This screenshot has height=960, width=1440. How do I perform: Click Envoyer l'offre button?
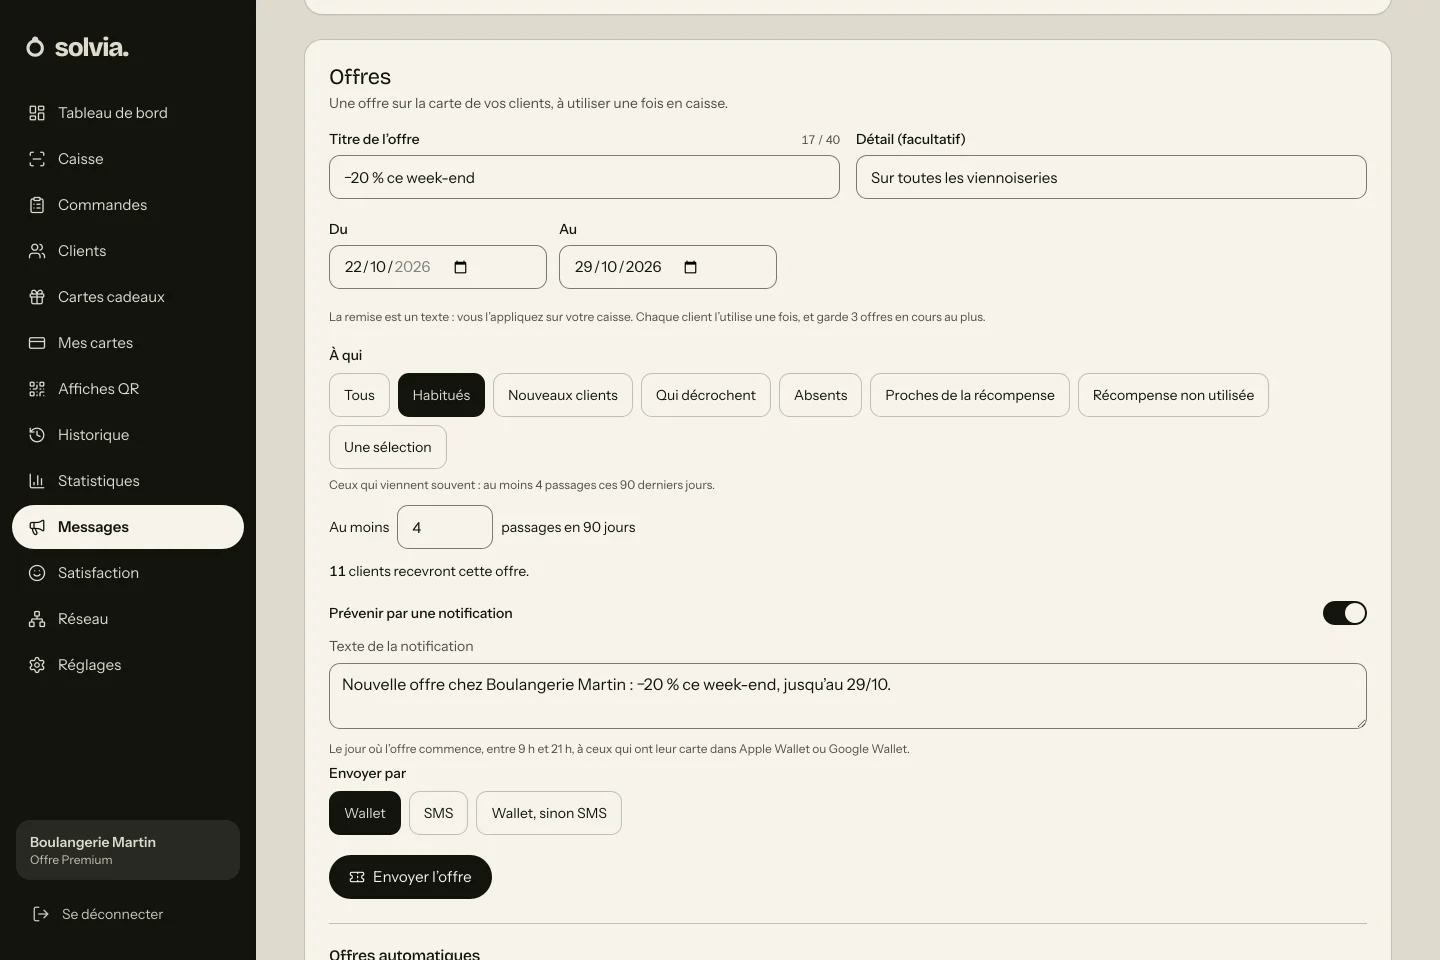pyautogui.click(x=410, y=877)
